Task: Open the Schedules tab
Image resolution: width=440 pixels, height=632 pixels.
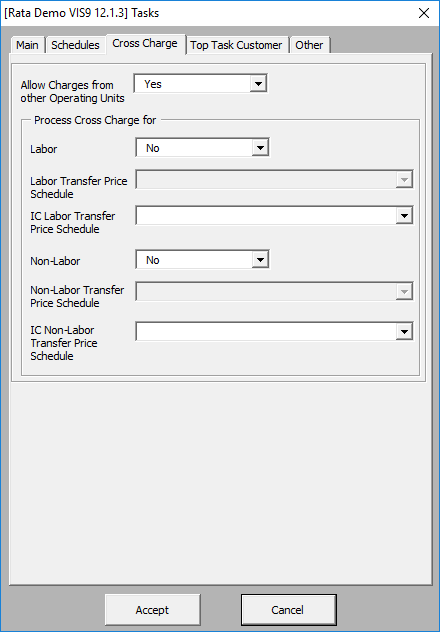Action: pos(75,45)
